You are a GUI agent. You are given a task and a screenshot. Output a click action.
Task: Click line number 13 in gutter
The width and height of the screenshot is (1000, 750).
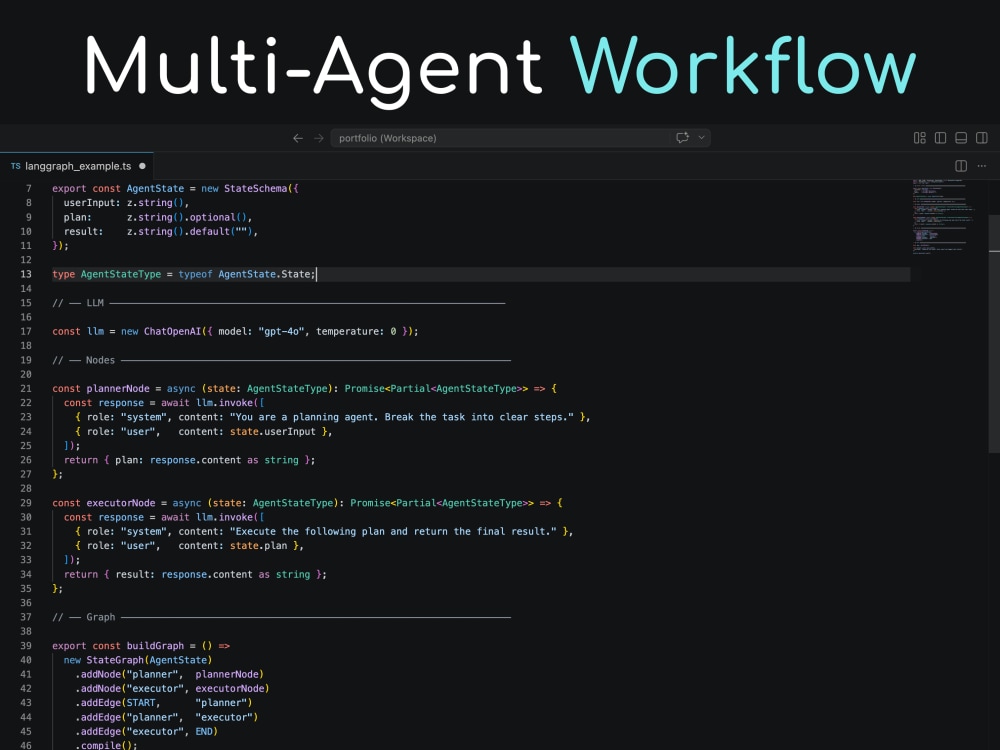(x=26, y=274)
